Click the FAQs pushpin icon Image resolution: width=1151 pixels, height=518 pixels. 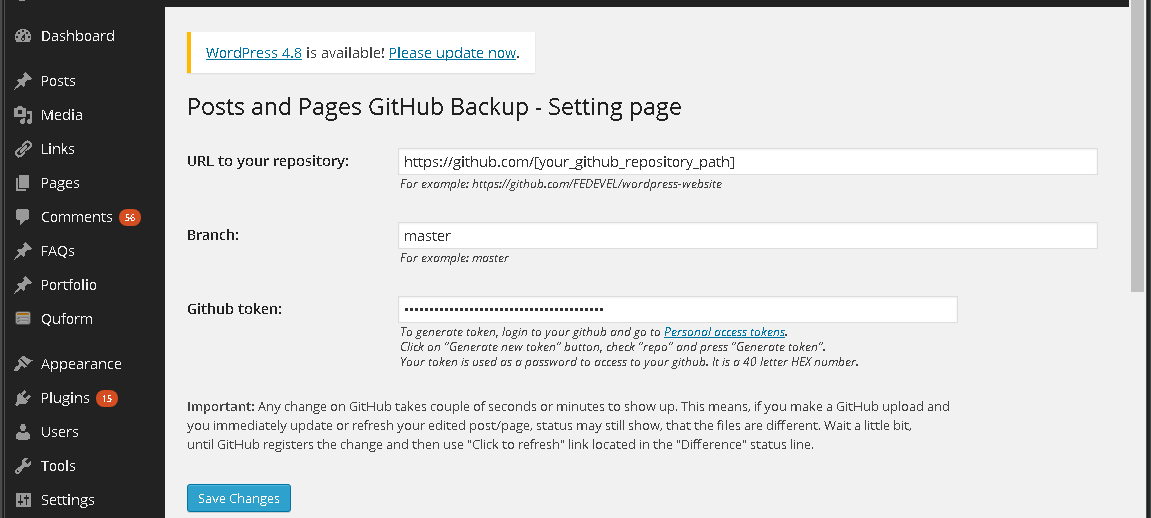tap(23, 251)
